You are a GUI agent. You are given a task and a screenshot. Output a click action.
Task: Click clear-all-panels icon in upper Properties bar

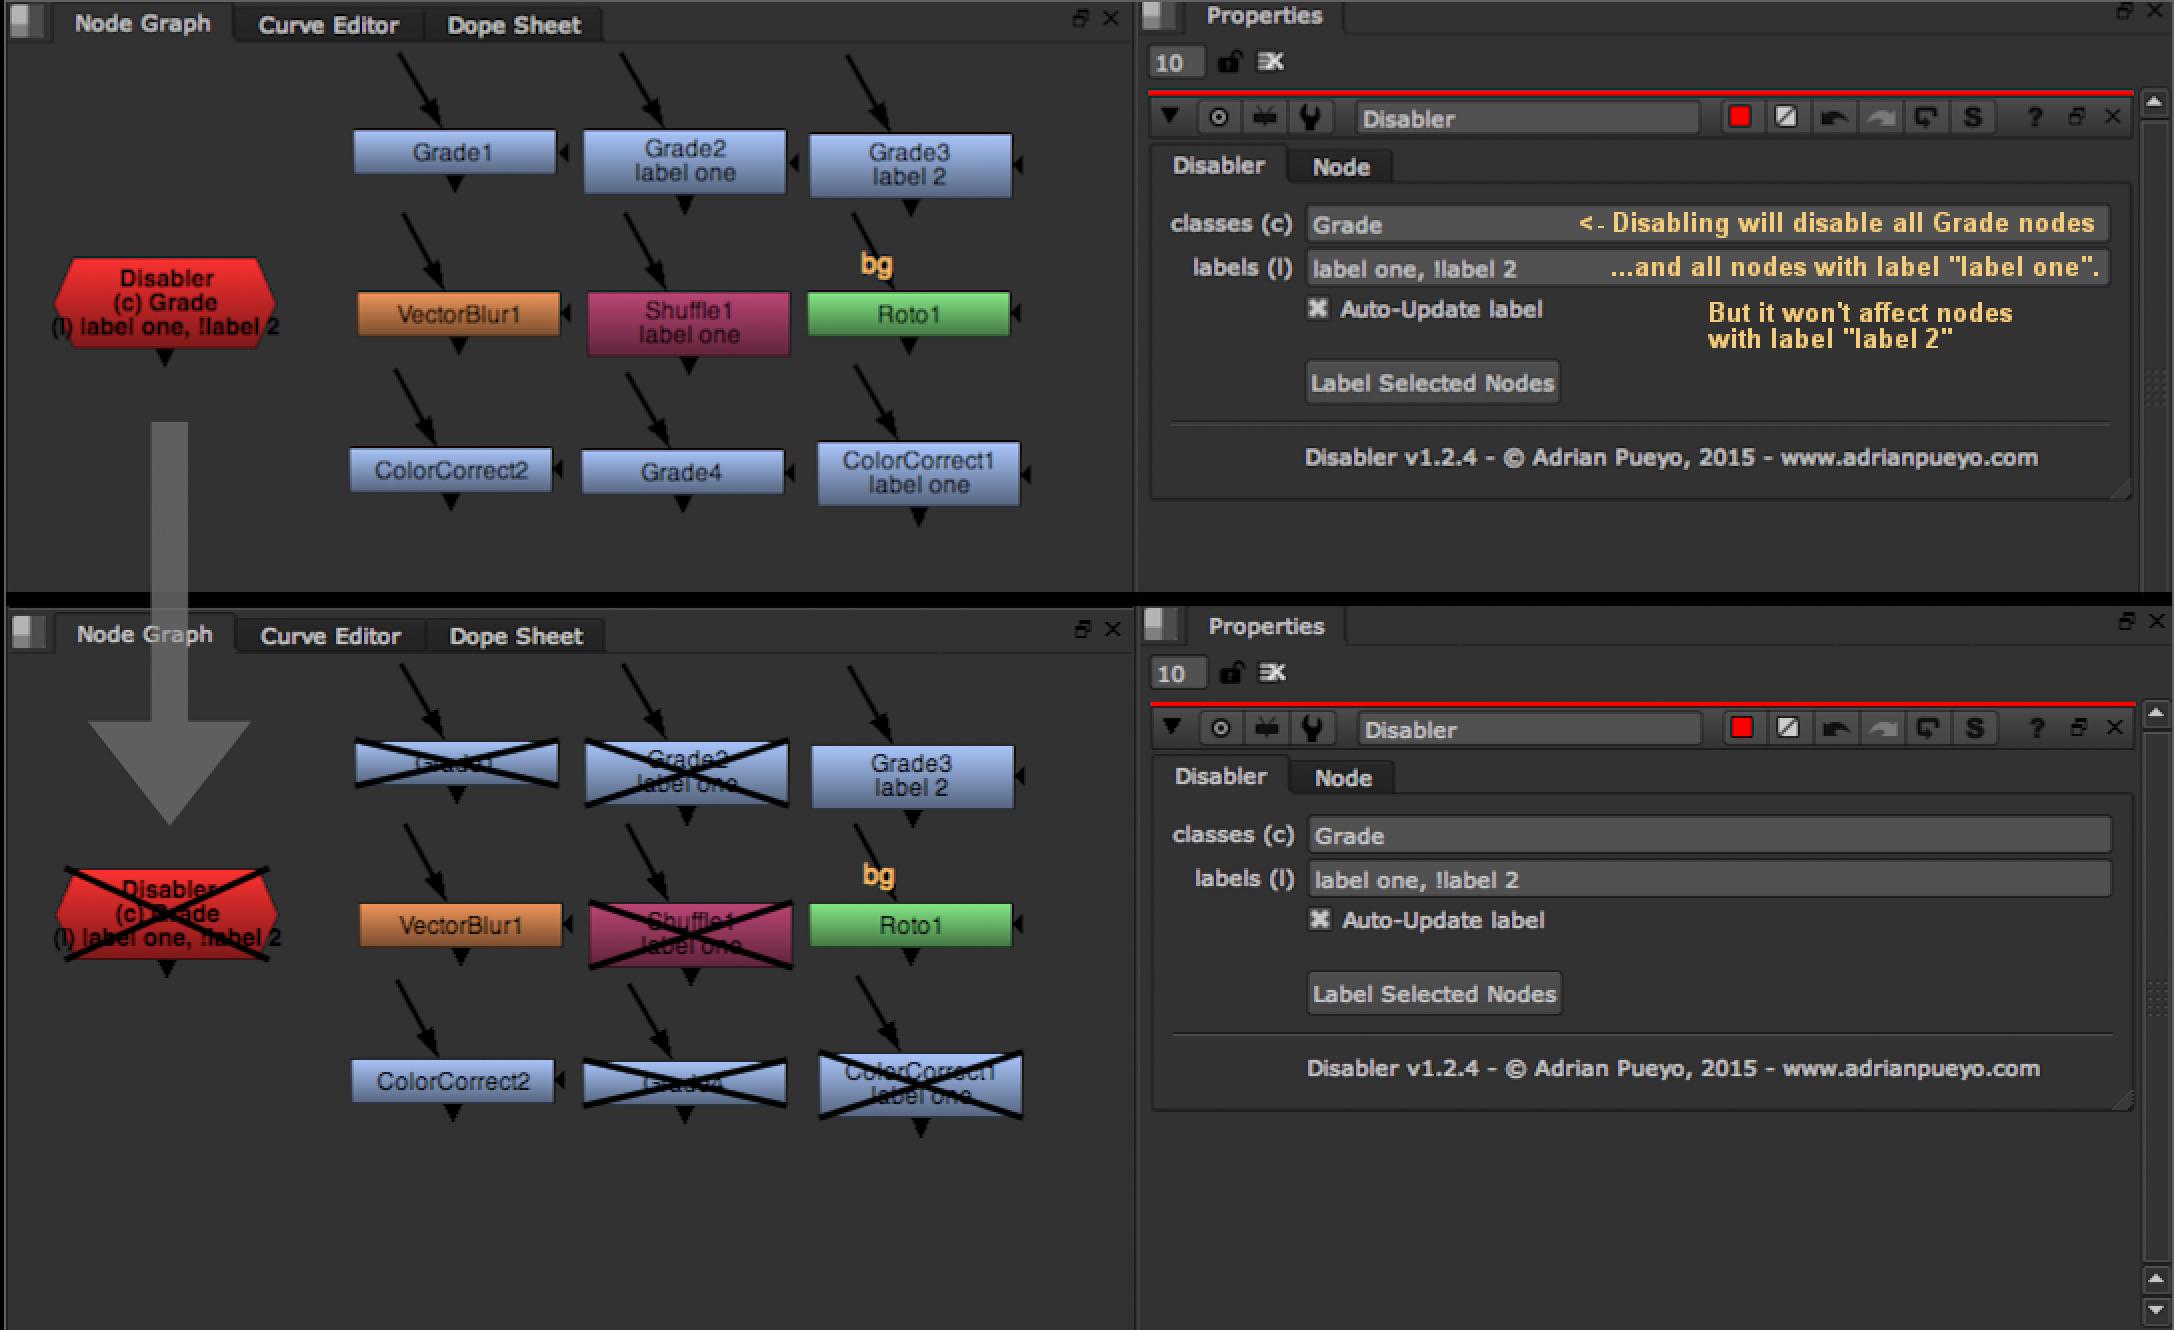click(x=1271, y=62)
